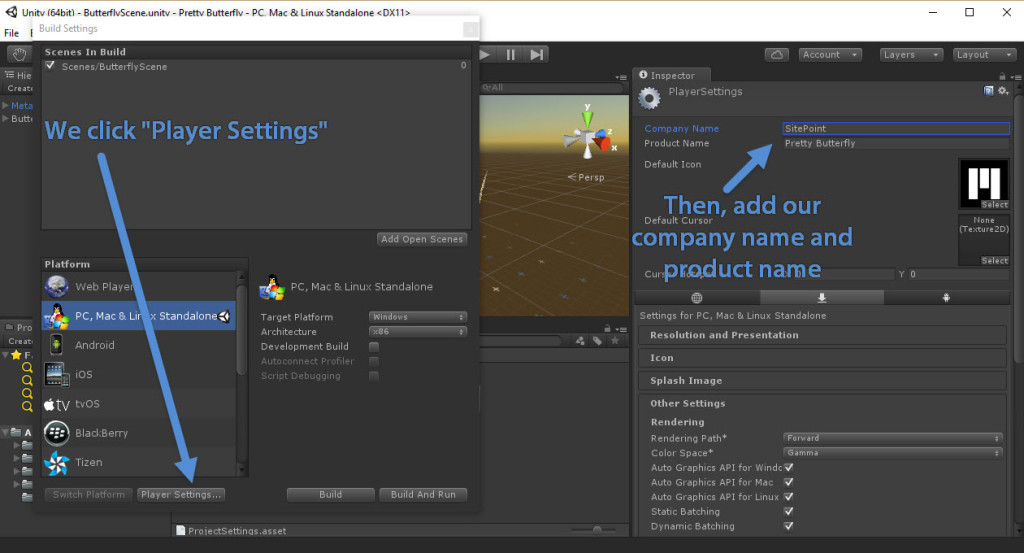Select the Web Player platform icon
This screenshot has width=1024, height=553.
56,287
